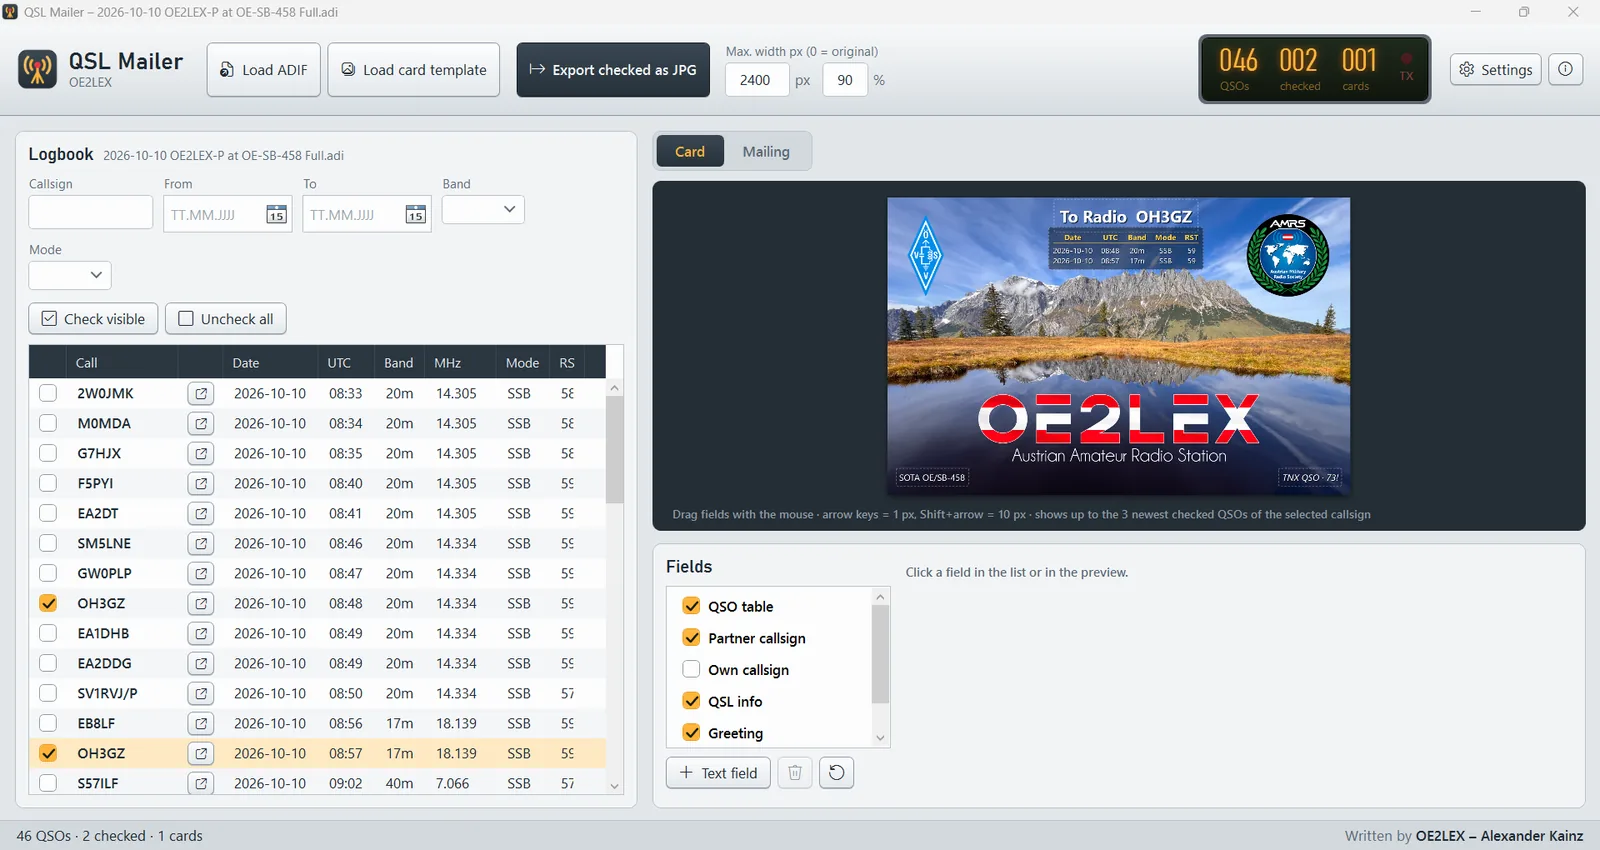Disable the QSO table field

691,606
